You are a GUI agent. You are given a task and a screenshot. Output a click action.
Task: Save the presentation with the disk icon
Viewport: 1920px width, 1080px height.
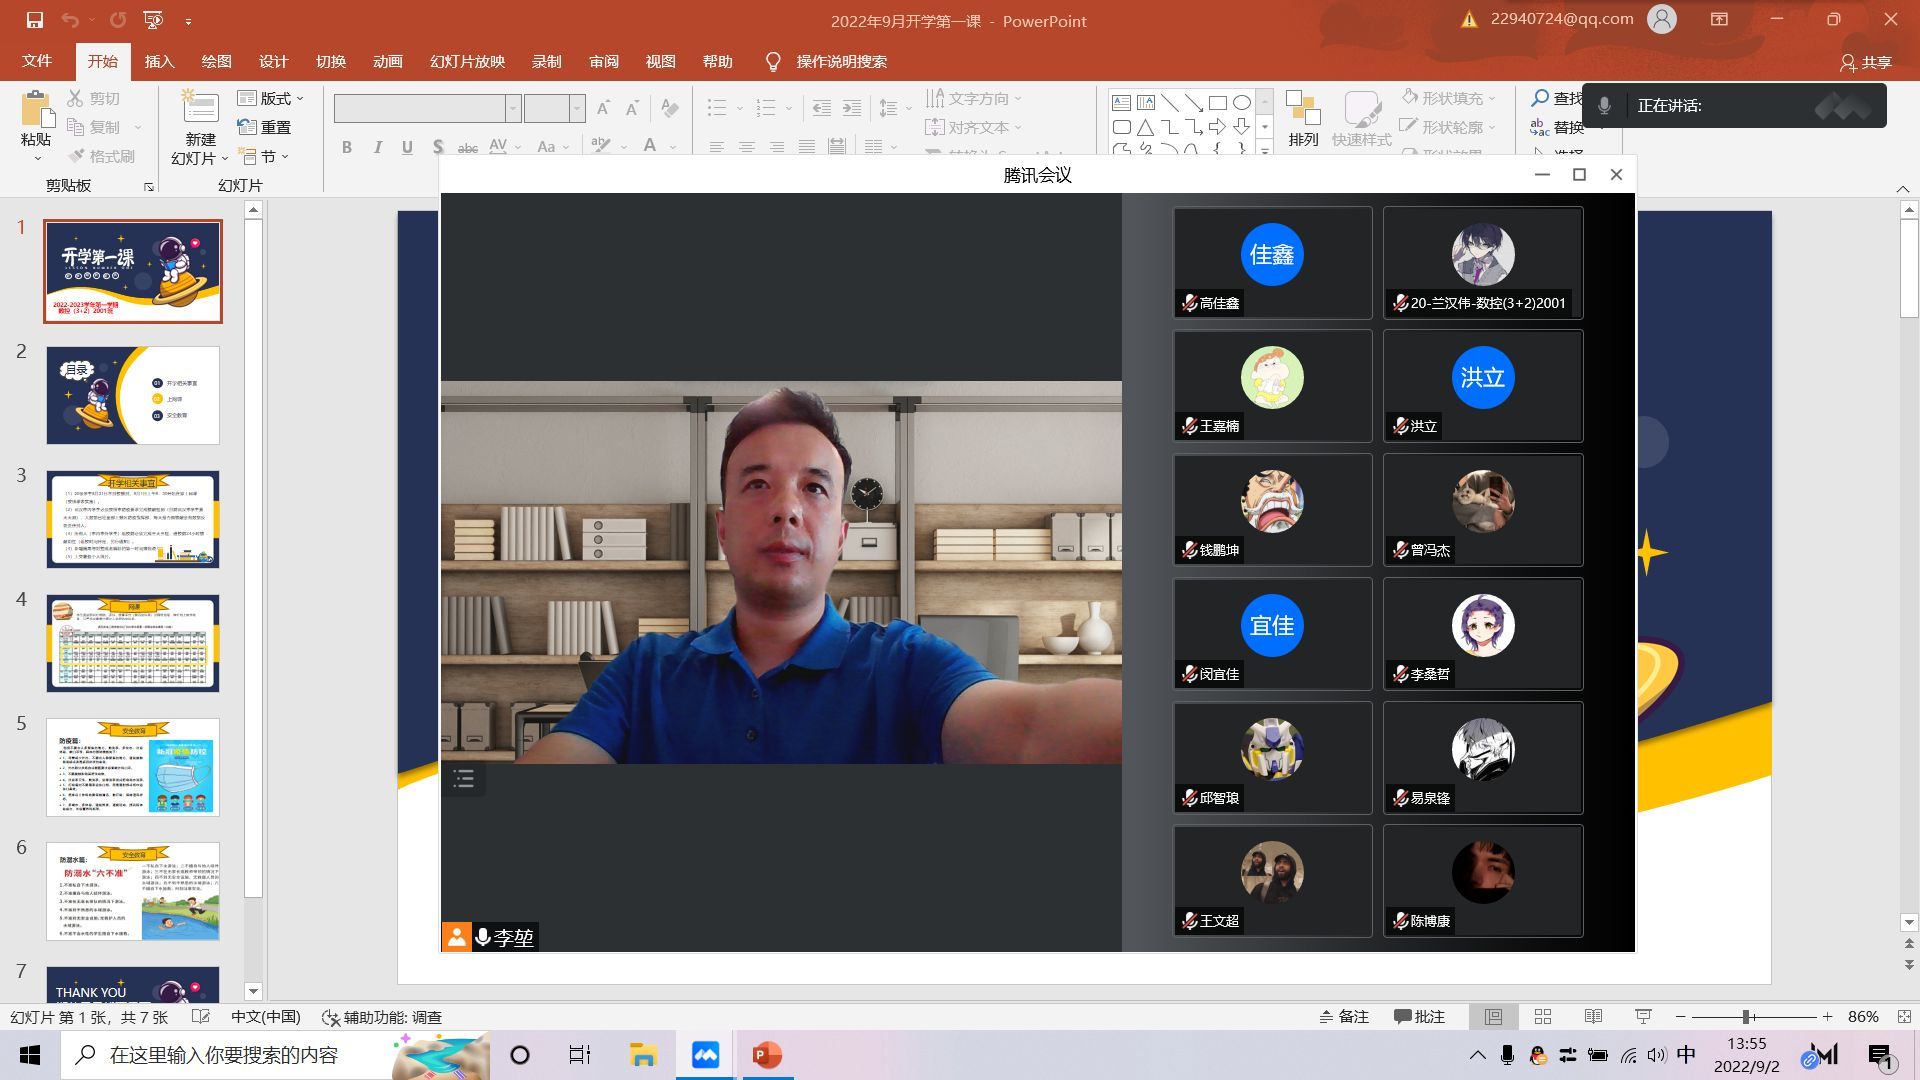[34, 20]
